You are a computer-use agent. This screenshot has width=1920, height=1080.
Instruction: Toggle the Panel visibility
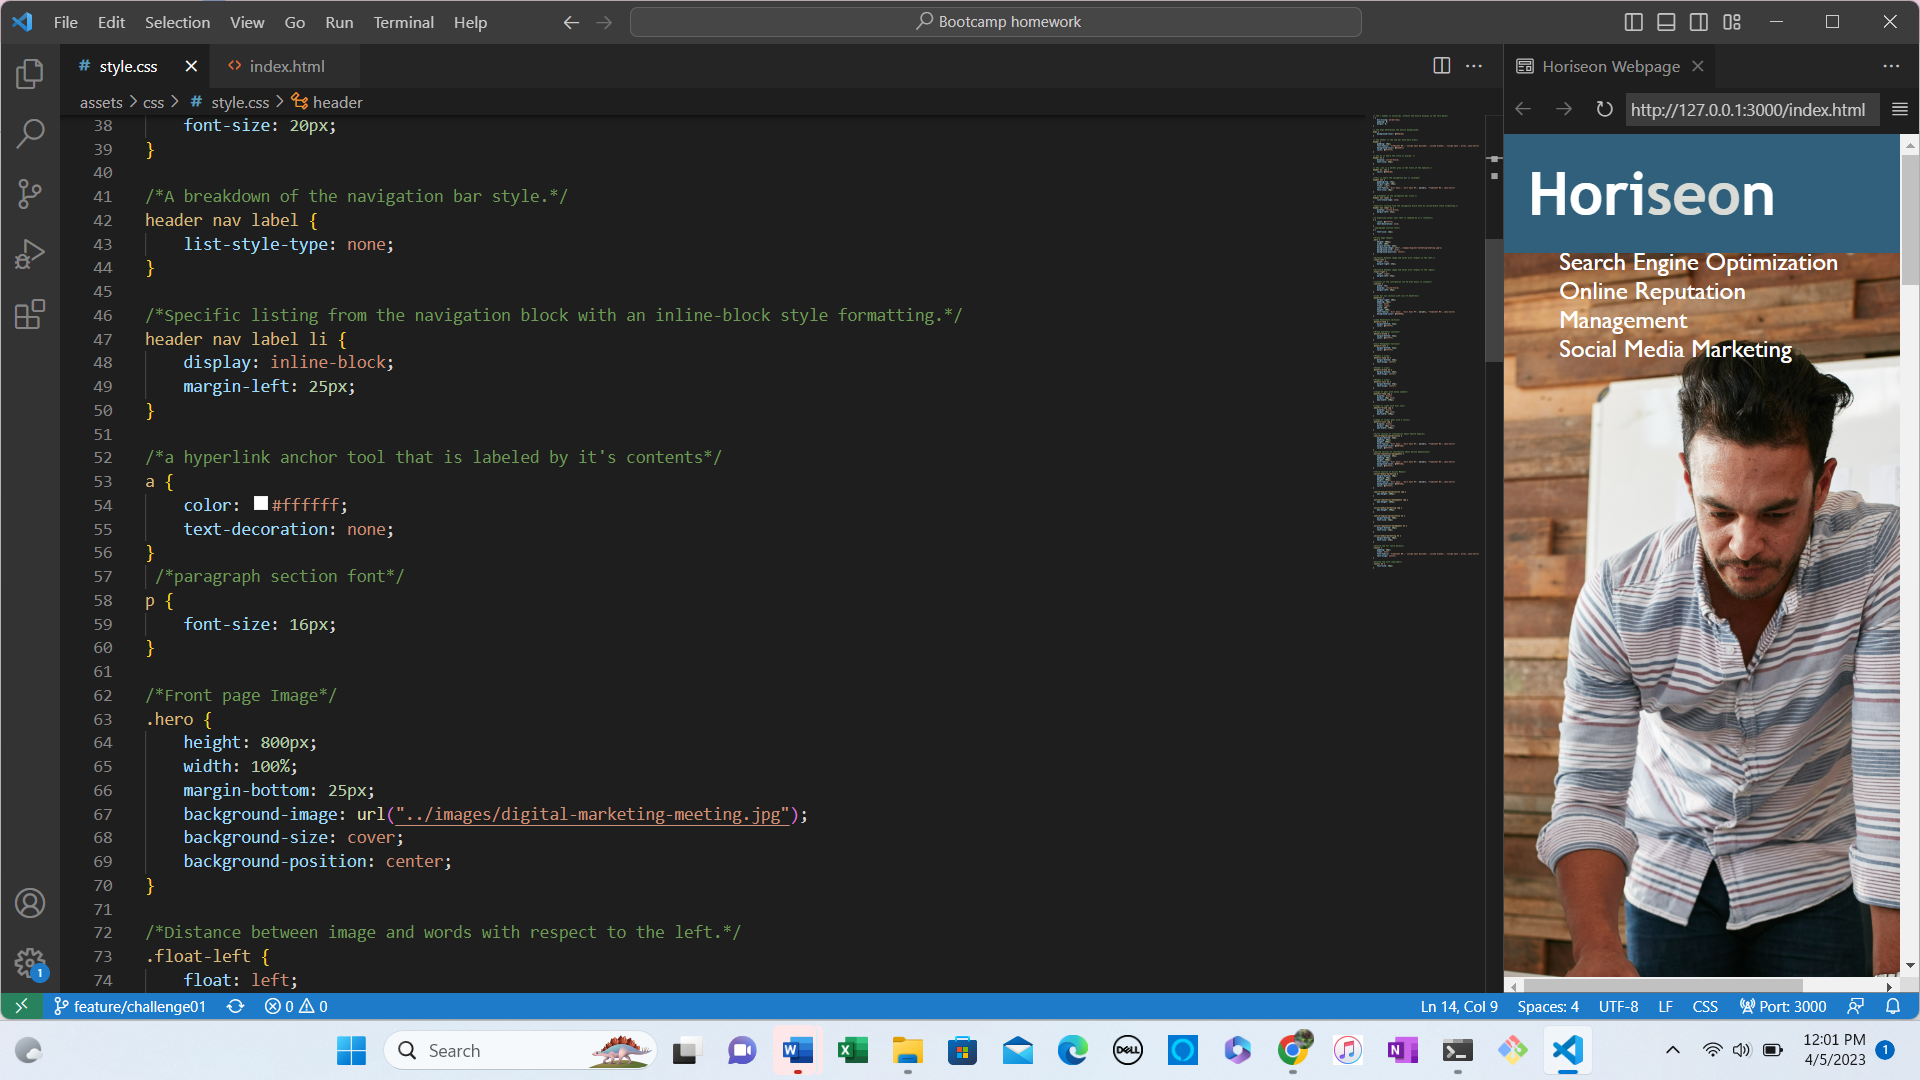coord(1665,21)
